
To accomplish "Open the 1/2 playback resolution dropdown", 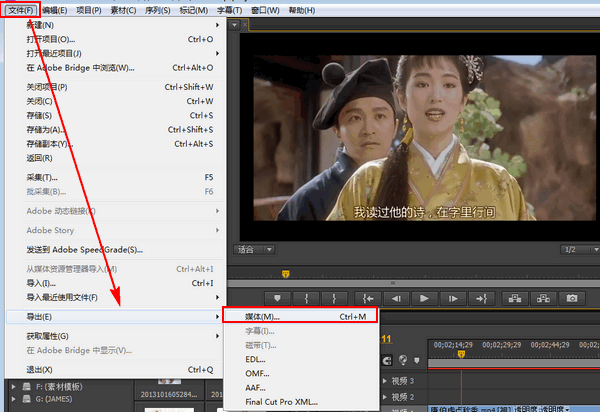I will pyautogui.click(x=580, y=250).
